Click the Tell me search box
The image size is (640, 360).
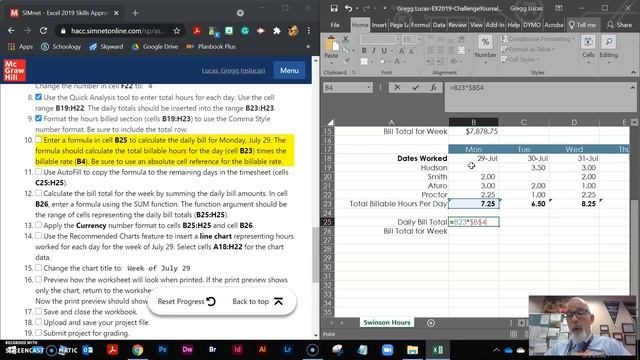[582, 25]
